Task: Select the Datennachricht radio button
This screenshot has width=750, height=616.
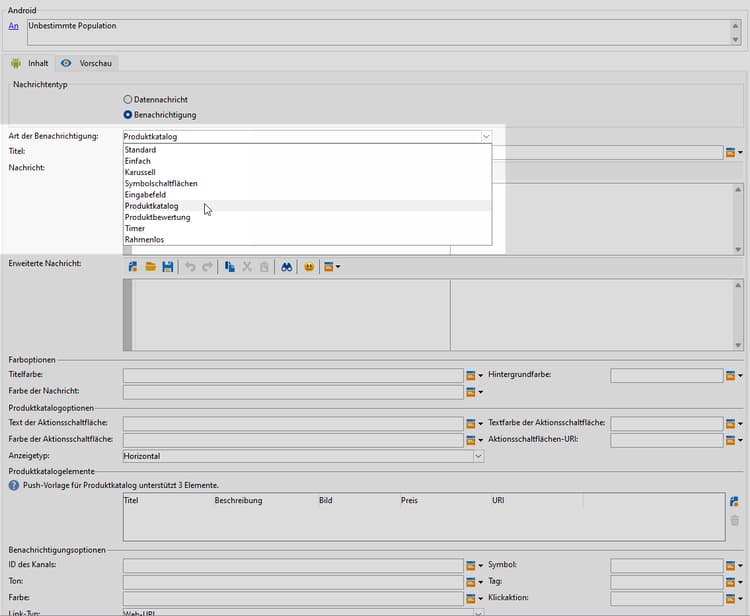Action: point(128,99)
